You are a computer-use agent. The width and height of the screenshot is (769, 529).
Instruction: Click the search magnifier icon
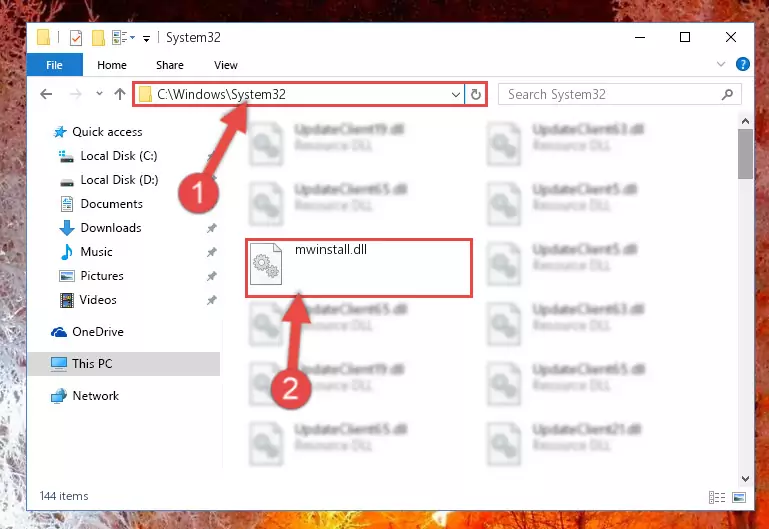click(727, 94)
